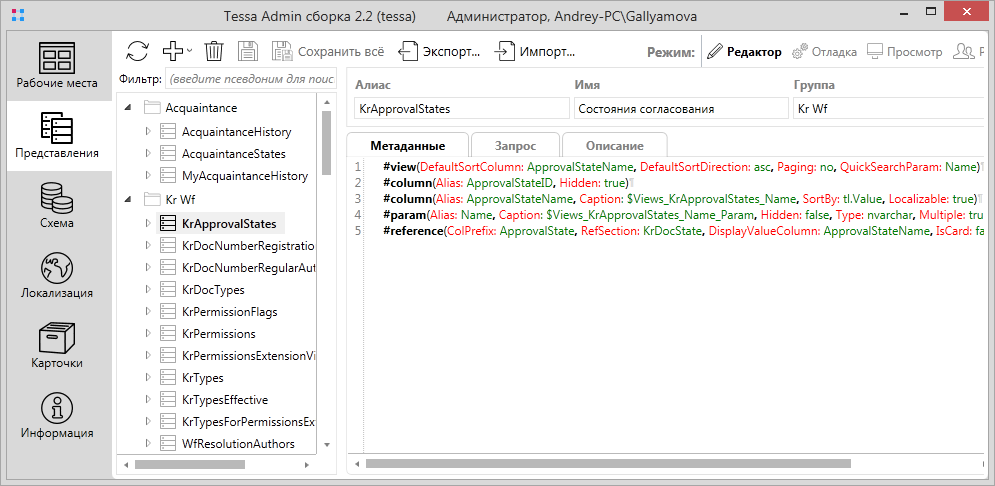This screenshot has width=995, height=486.
Task: Open the Карточки box section
Action: 57,347
